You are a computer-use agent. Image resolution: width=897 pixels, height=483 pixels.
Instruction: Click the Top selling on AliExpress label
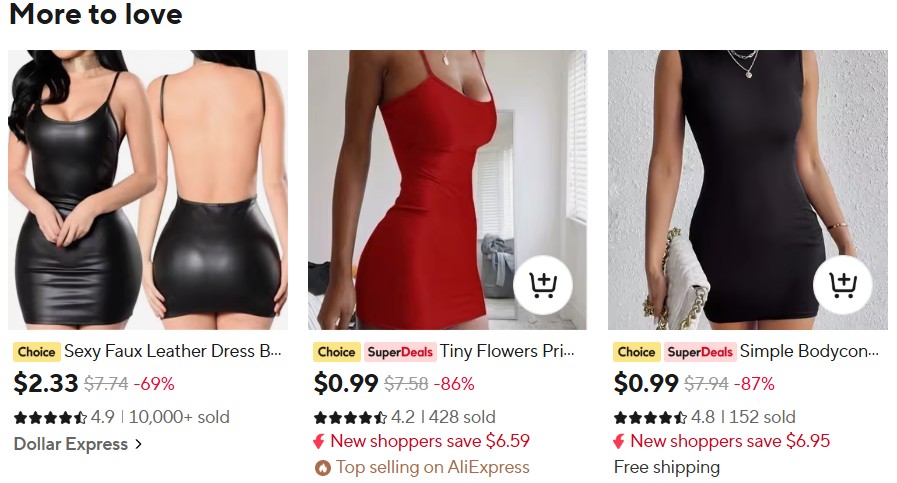(432, 468)
